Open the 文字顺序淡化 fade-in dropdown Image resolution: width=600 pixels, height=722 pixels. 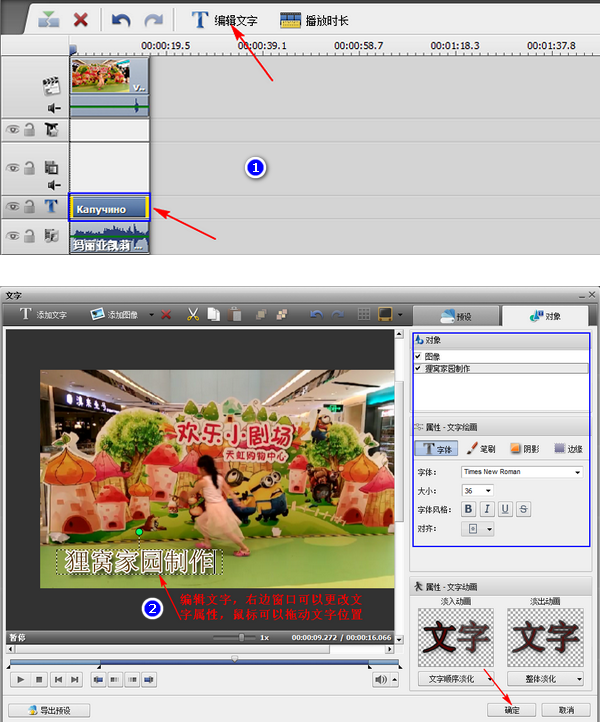[x=456, y=679]
